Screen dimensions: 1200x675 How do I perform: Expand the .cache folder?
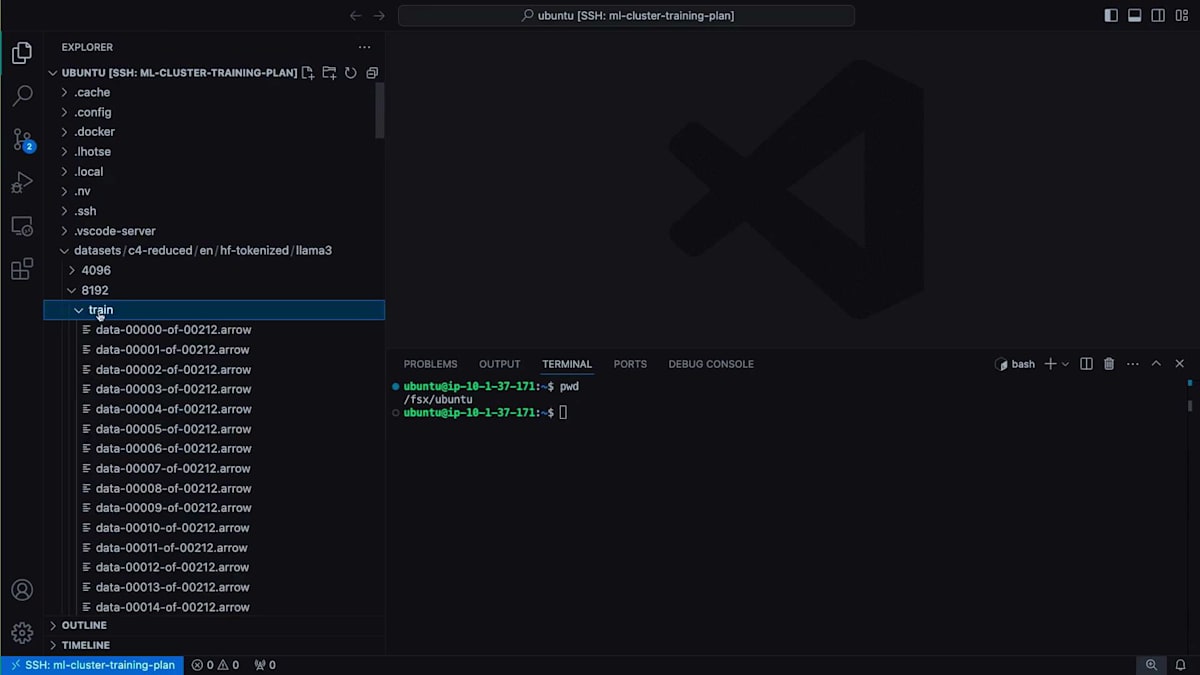214,92
